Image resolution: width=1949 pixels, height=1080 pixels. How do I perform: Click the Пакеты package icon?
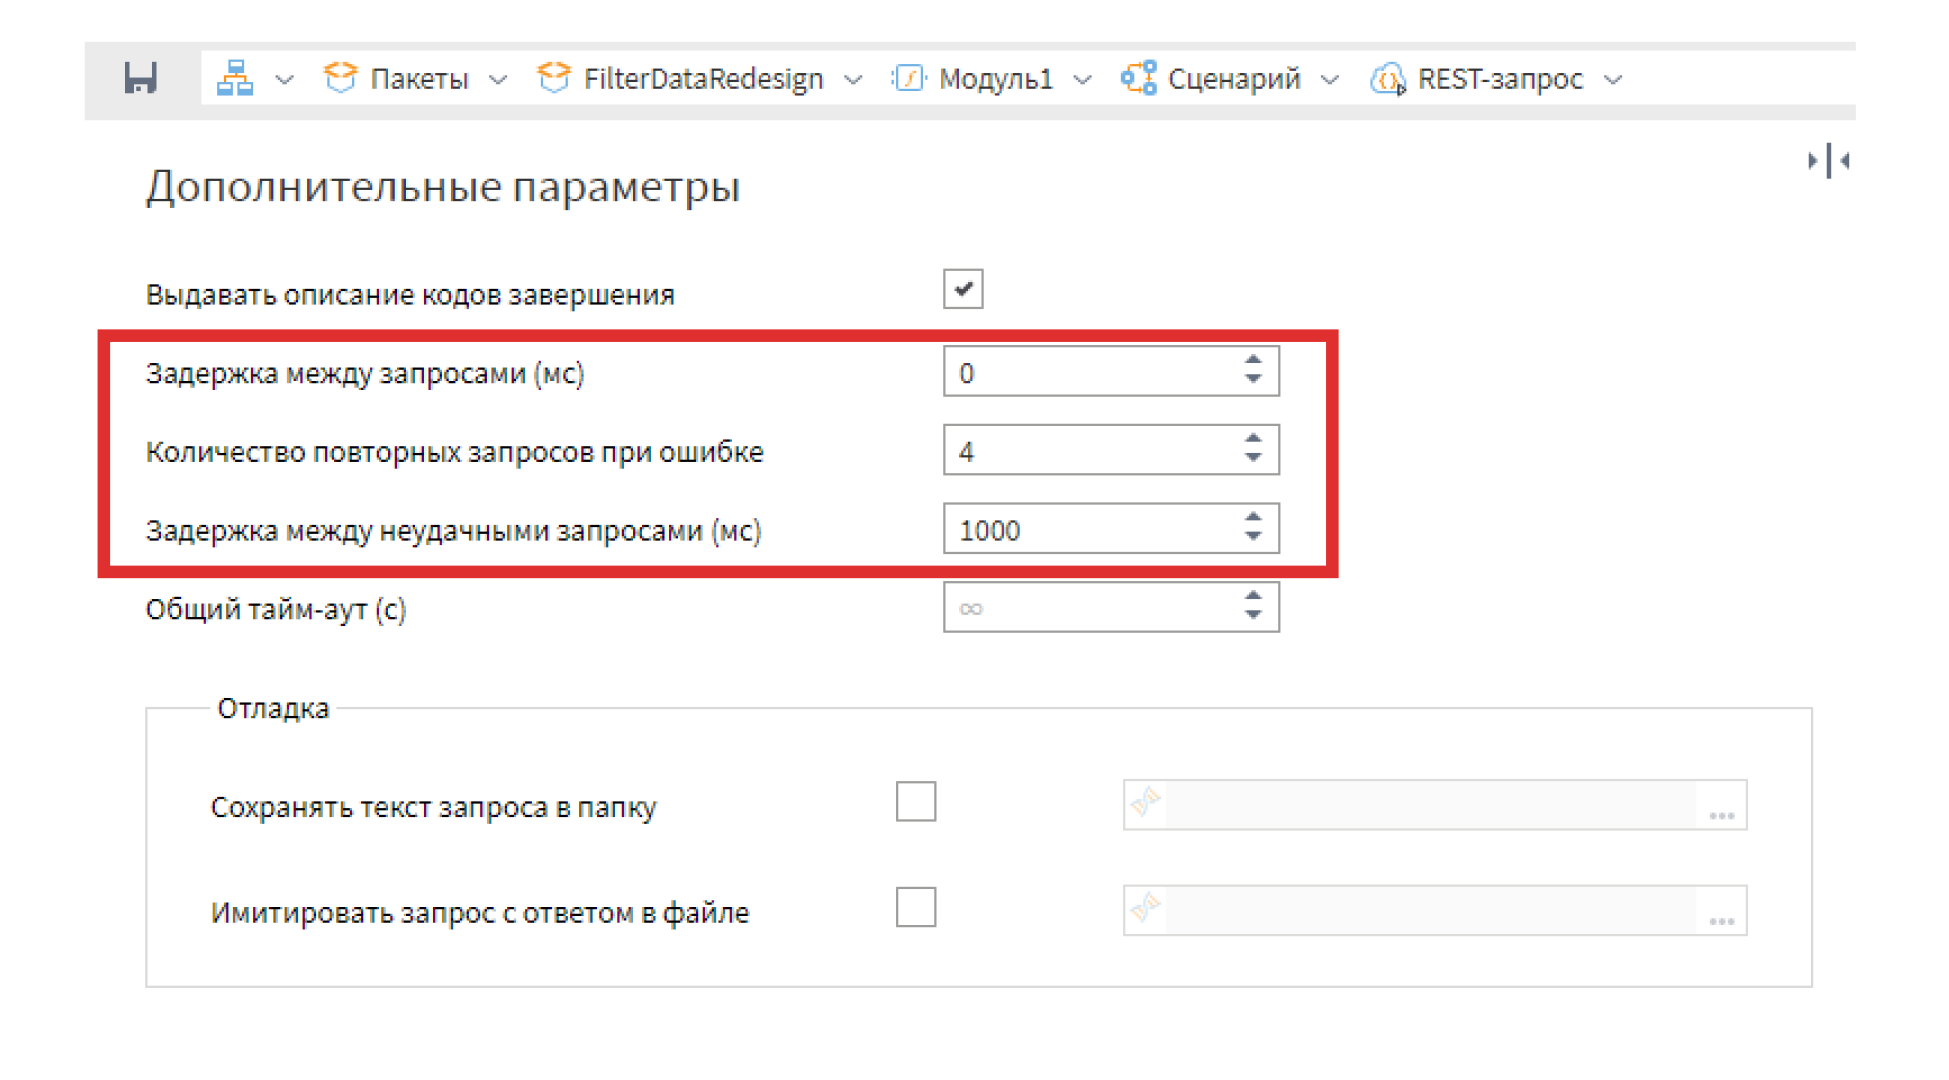pyautogui.click(x=340, y=78)
